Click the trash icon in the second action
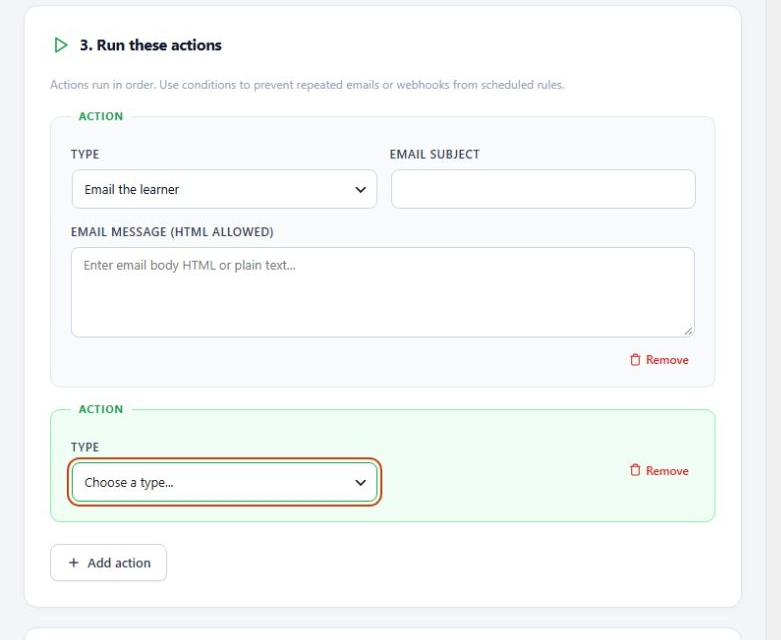This screenshot has width=781, height=640. click(635, 470)
